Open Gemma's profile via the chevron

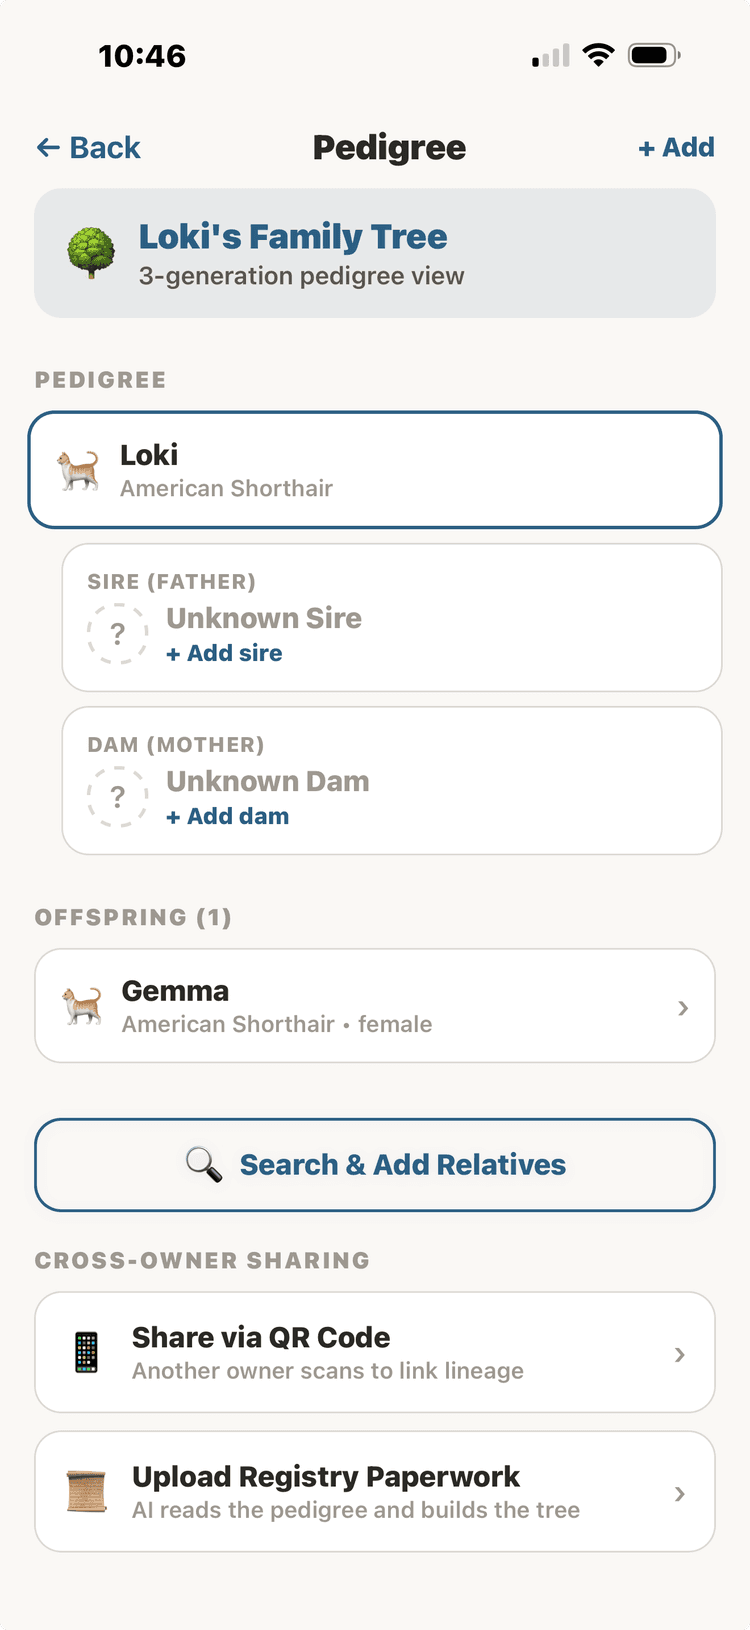683,1008
